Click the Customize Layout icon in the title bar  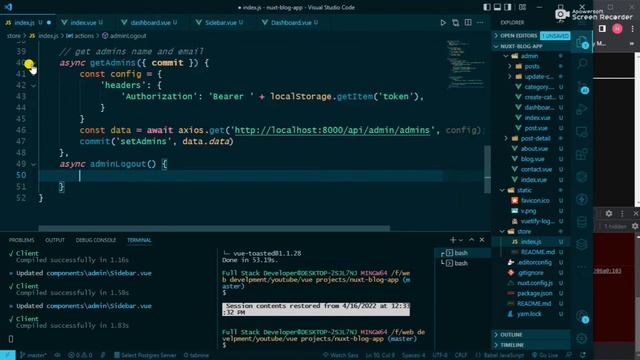(x=522, y=7)
